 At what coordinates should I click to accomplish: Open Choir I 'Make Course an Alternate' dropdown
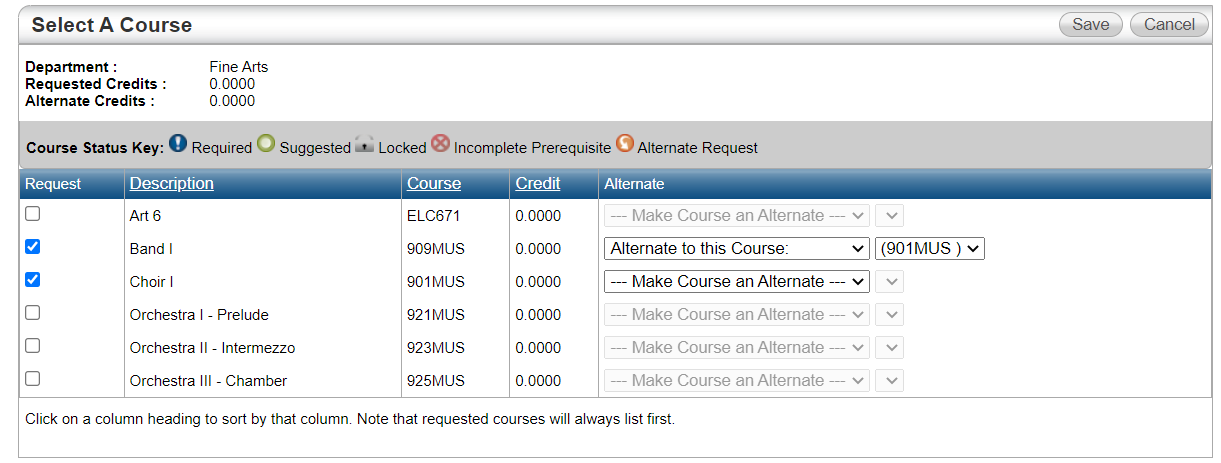click(737, 281)
